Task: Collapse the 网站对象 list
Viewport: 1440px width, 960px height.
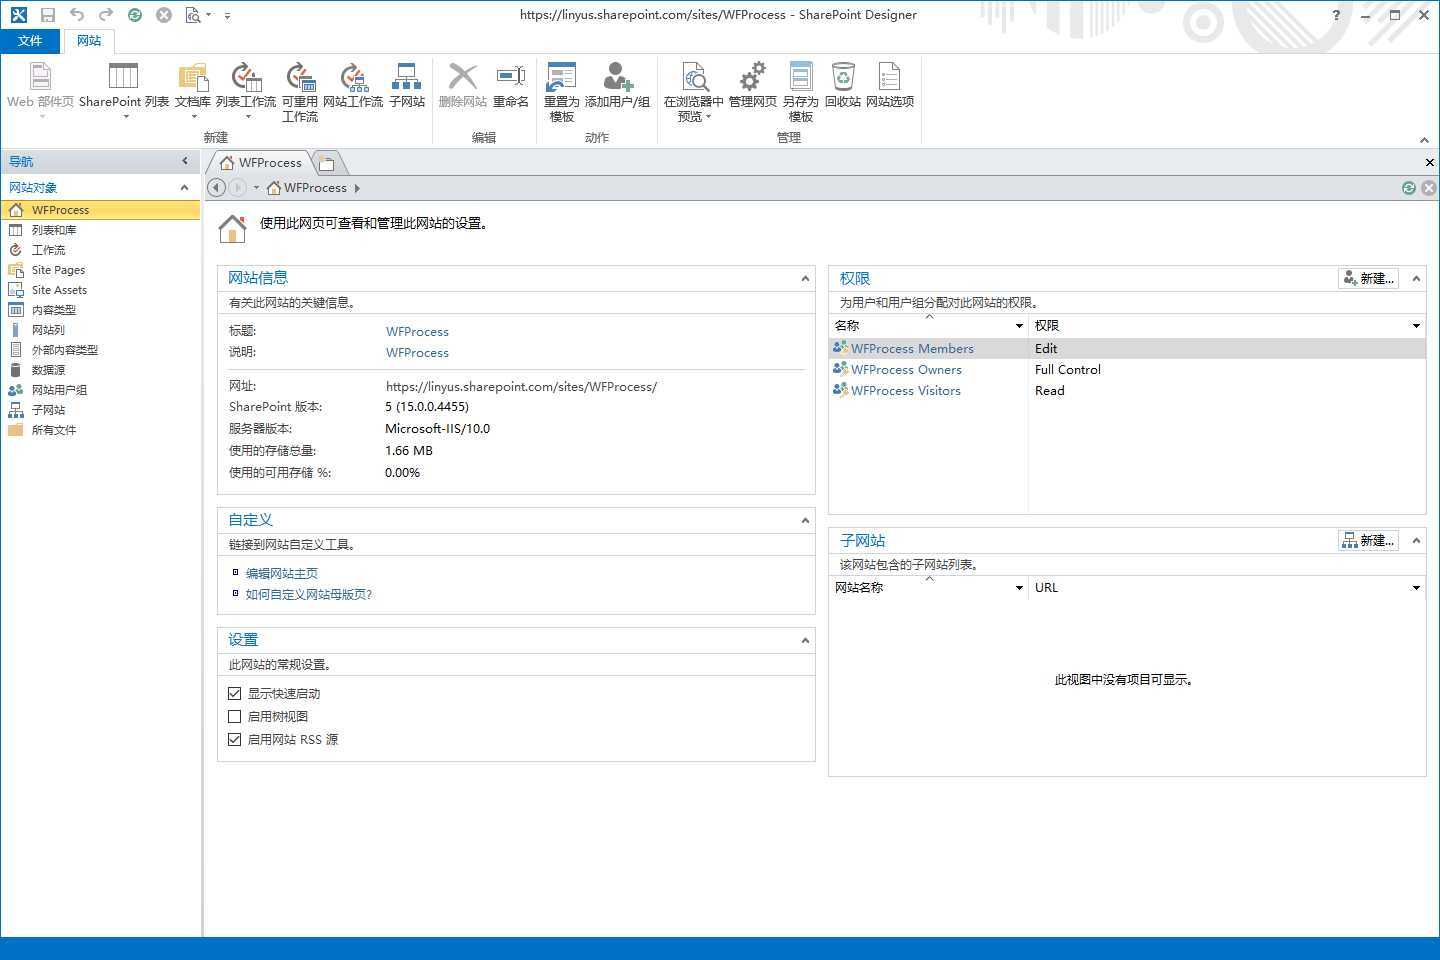Action: (185, 188)
